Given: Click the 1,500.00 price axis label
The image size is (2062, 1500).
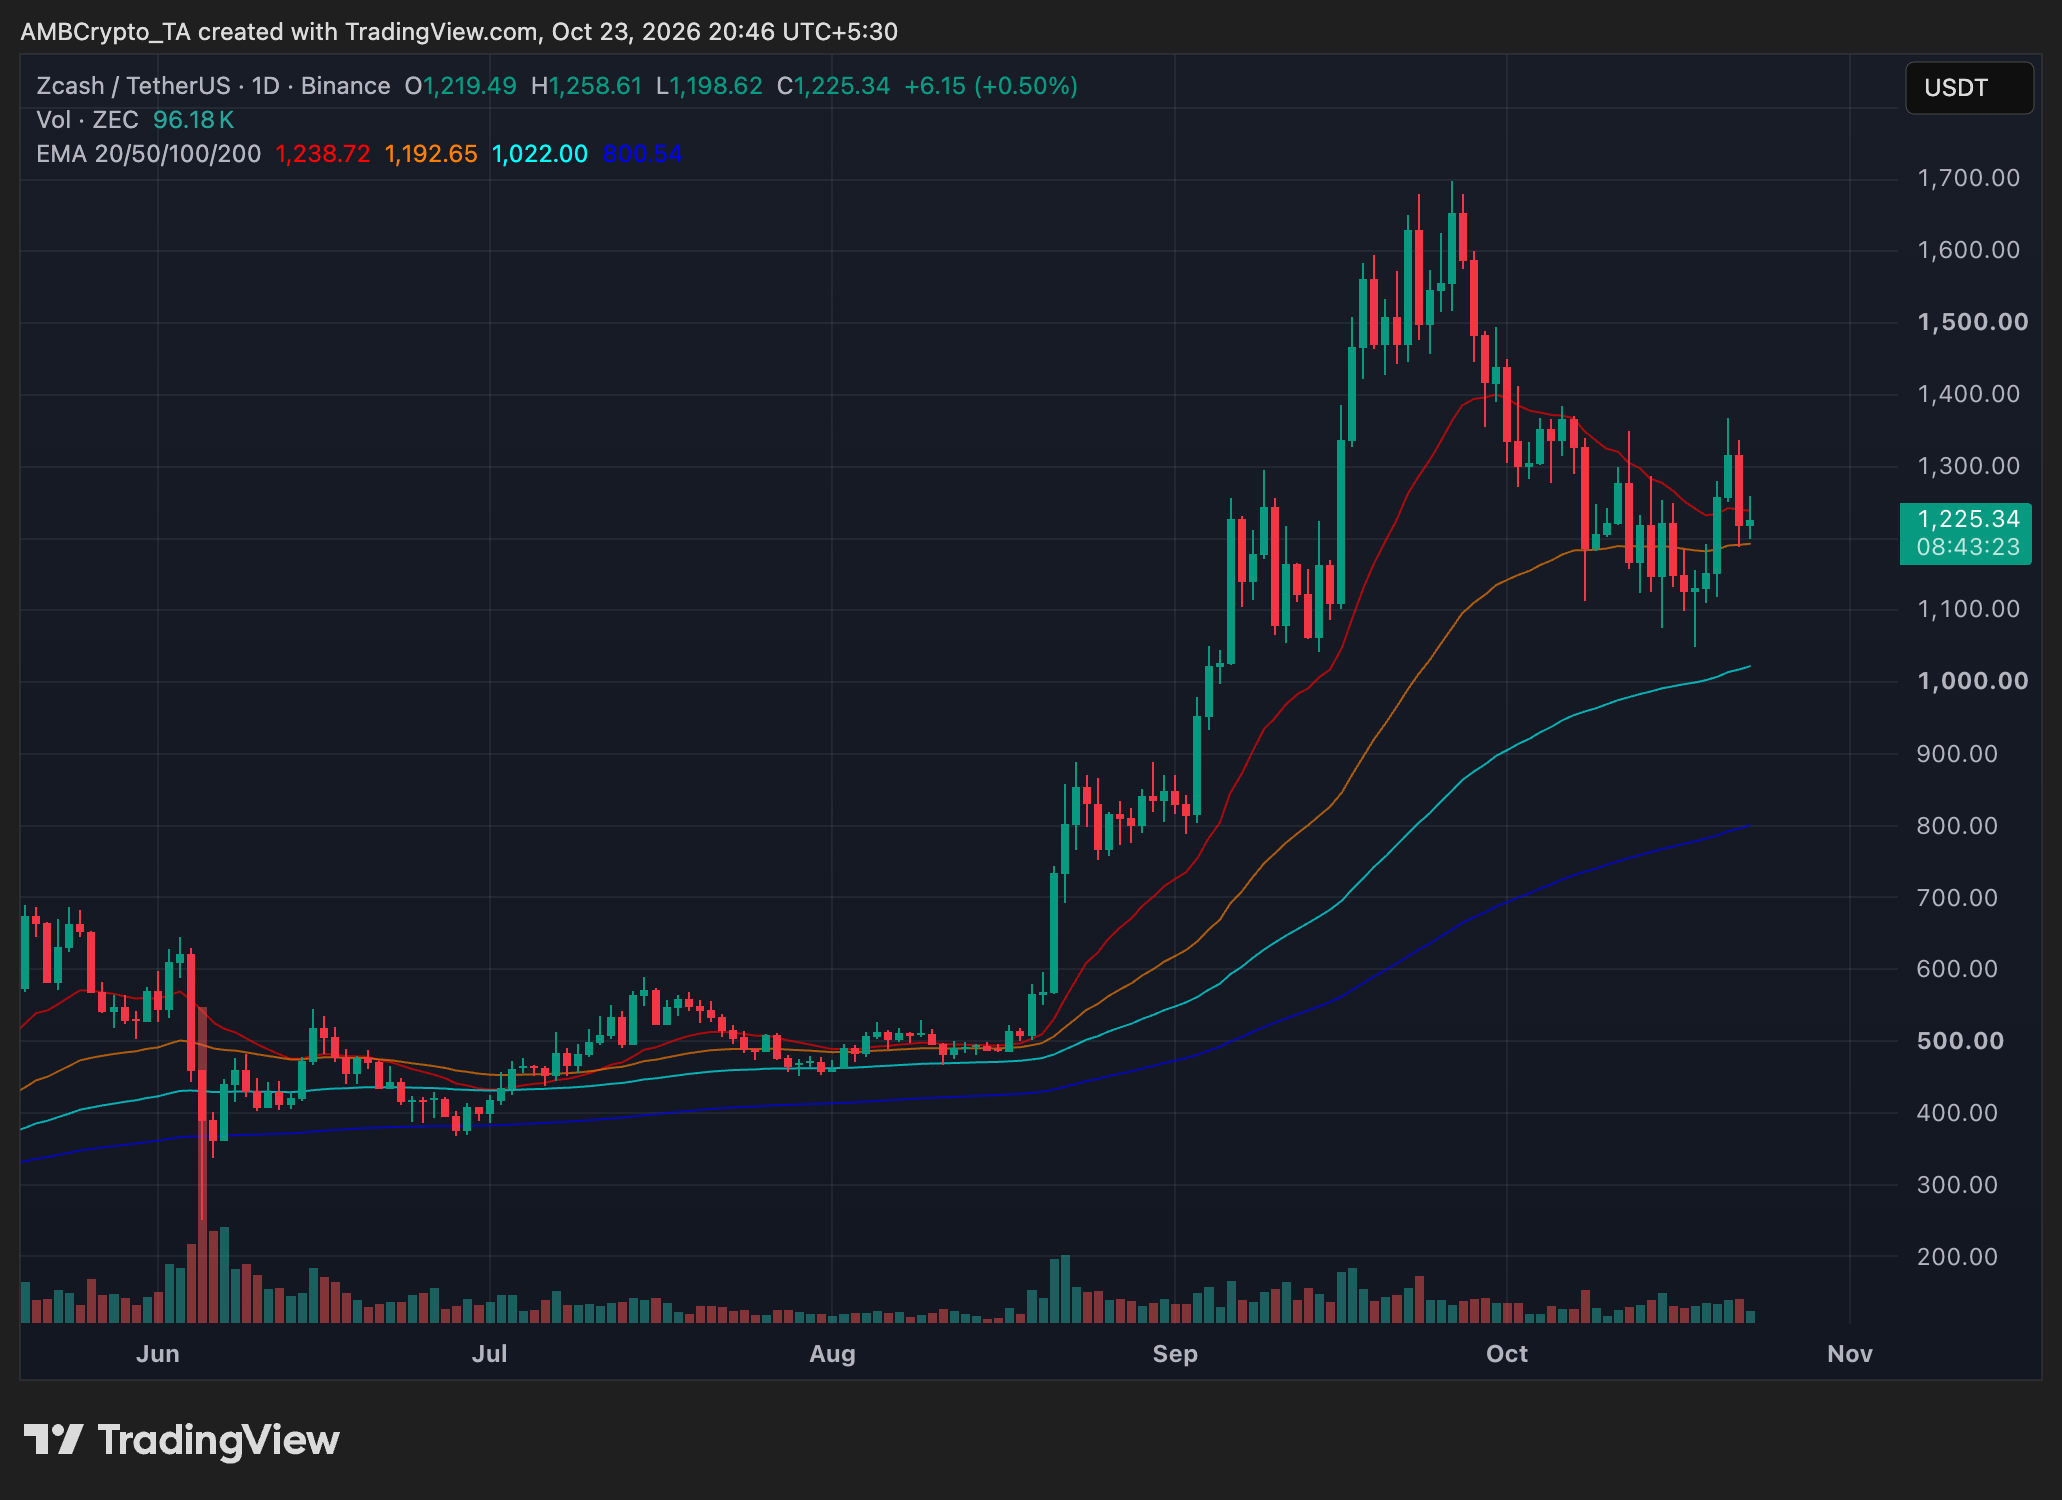Looking at the screenshot, I should coord(1972,322).
